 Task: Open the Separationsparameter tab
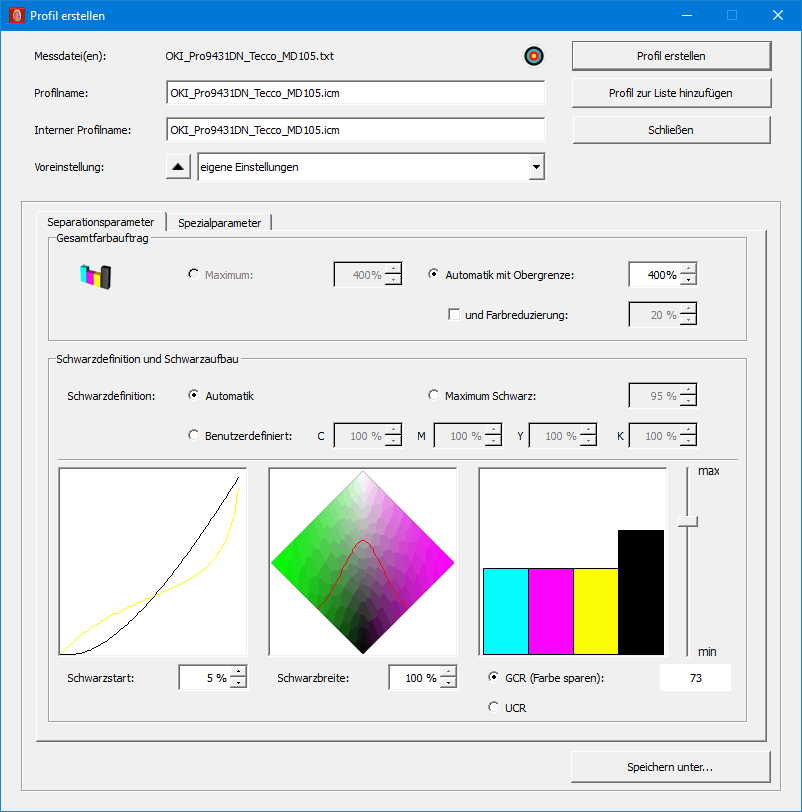(x=100, y=222)
